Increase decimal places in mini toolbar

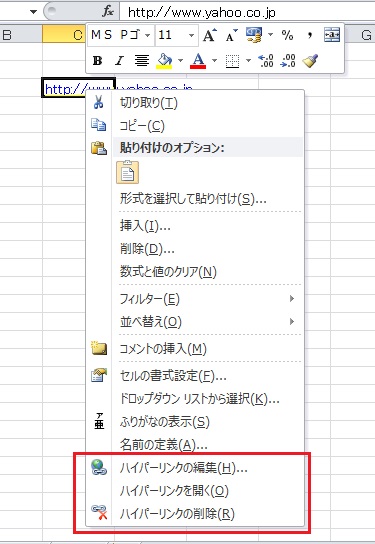coord(266,61)
